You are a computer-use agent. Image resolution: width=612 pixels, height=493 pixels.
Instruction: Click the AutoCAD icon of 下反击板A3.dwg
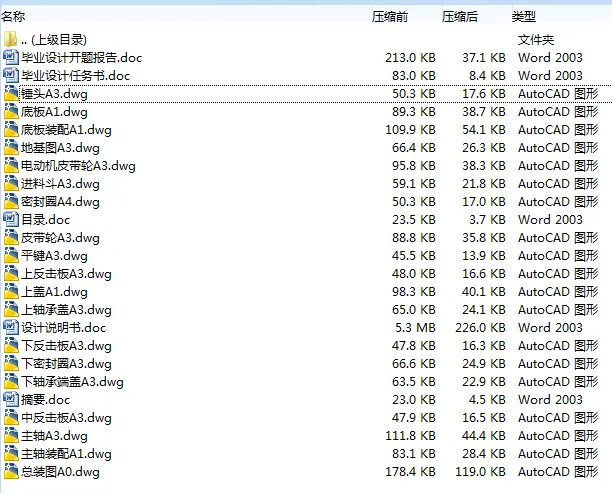[11, 345]
